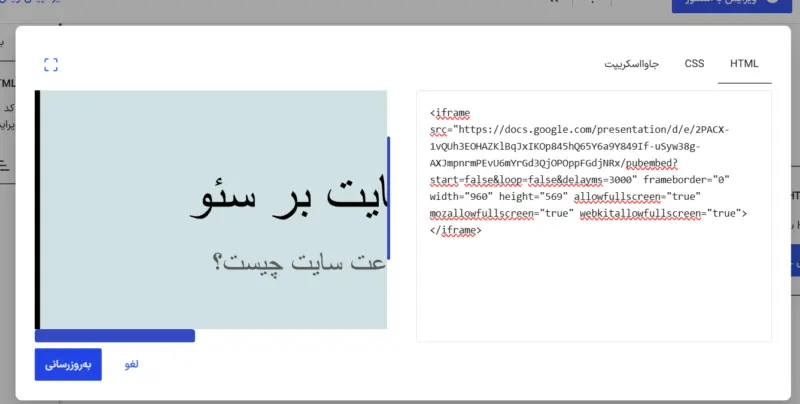Click the frameborder="0" attribute text
800x404 pixels.
686,180
